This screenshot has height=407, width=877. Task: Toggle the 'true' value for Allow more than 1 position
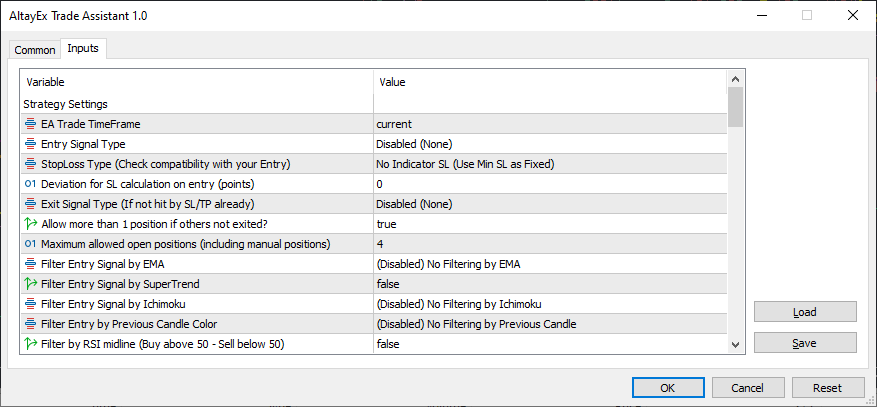[550, 224]
